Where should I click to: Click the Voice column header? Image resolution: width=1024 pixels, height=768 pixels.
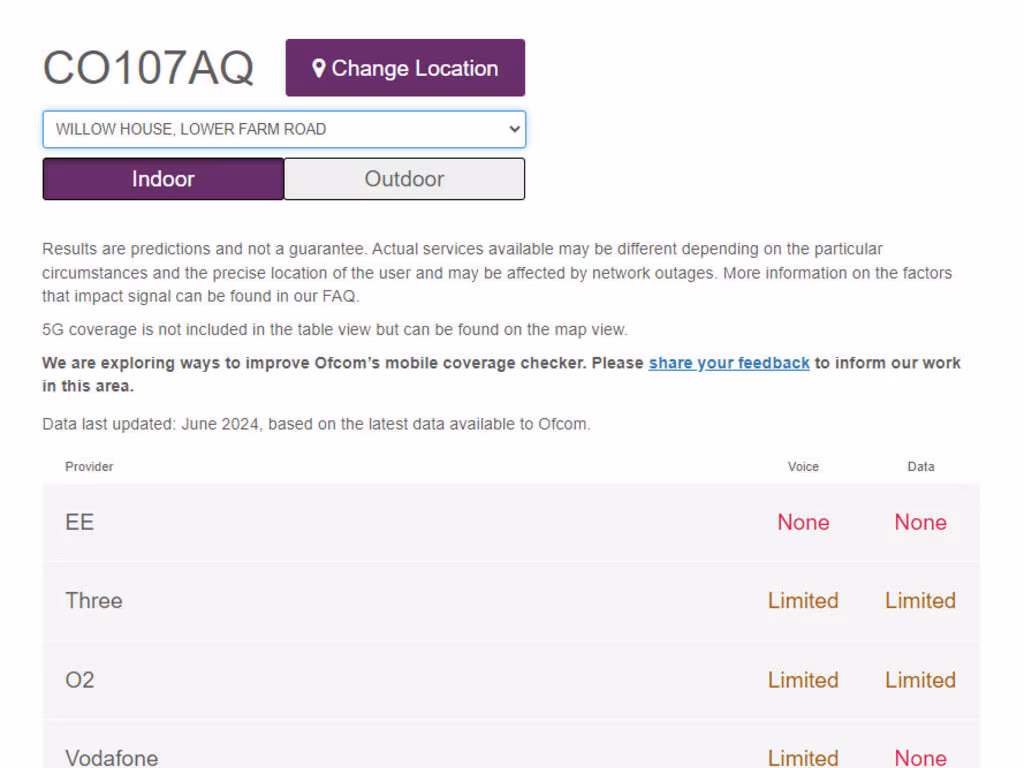[x=803, y=467]
